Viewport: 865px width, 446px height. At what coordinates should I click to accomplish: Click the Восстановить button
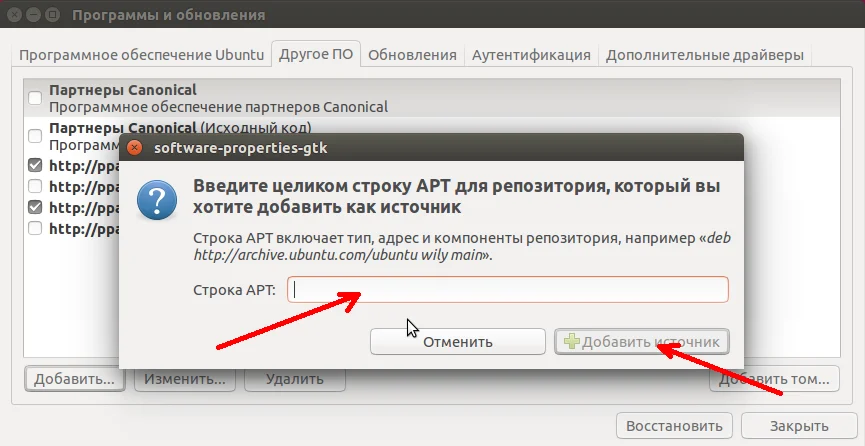tap(674, 426)
